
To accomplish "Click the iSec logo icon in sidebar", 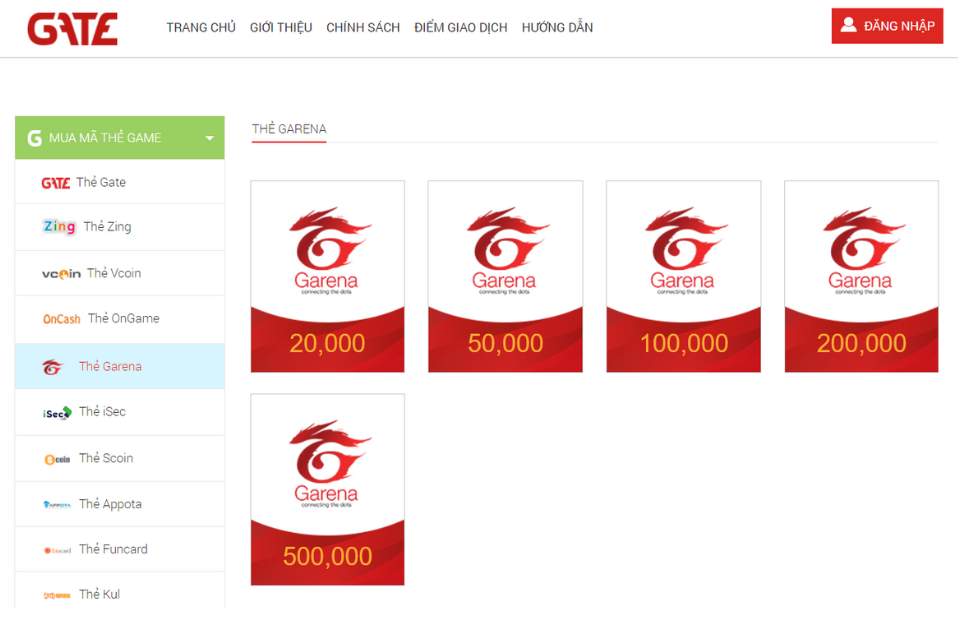I will point(58,413).
